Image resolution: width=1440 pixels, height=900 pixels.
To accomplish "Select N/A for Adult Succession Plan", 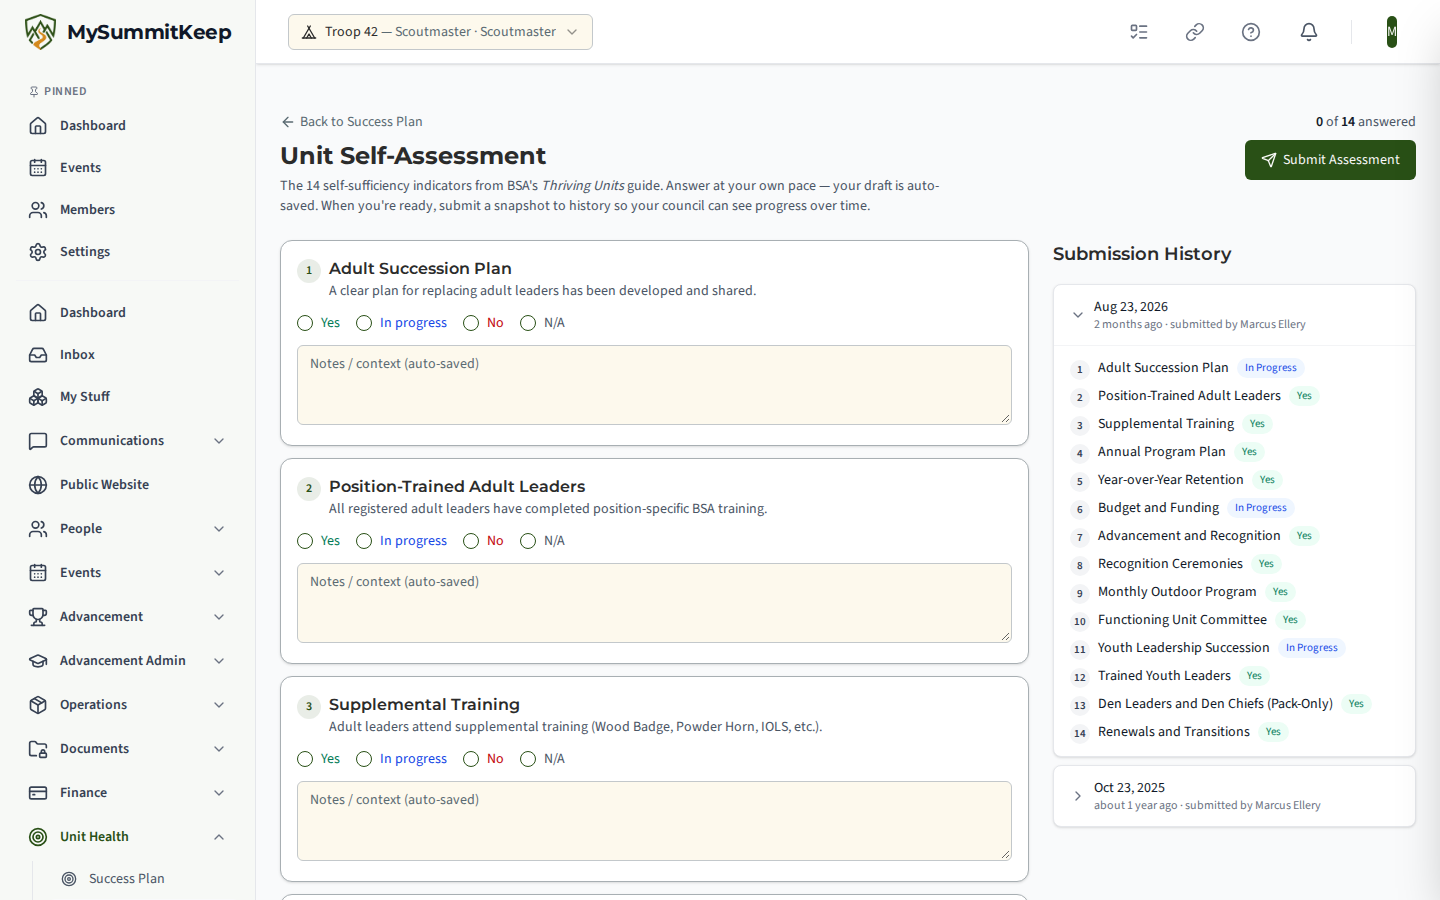I will pyautogui.click(x=528, y=322).
